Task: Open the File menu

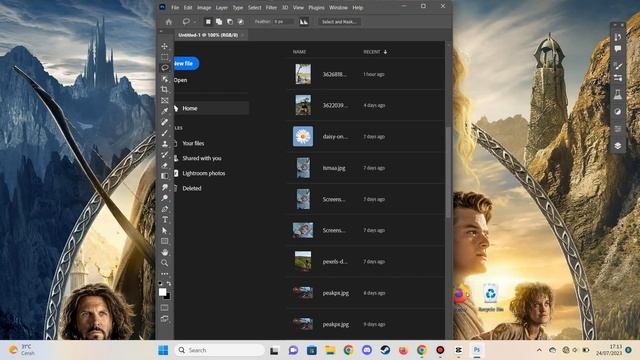Action: (175, 7)
